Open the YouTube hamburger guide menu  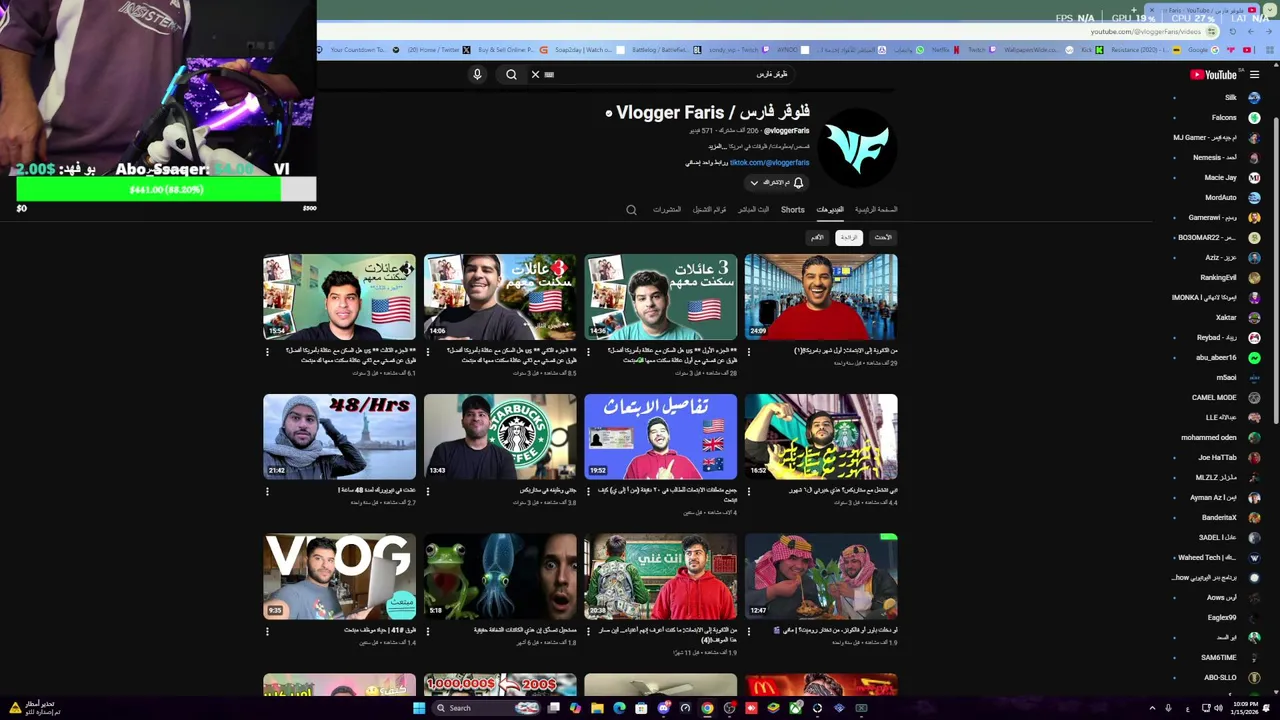(1254, 75)
